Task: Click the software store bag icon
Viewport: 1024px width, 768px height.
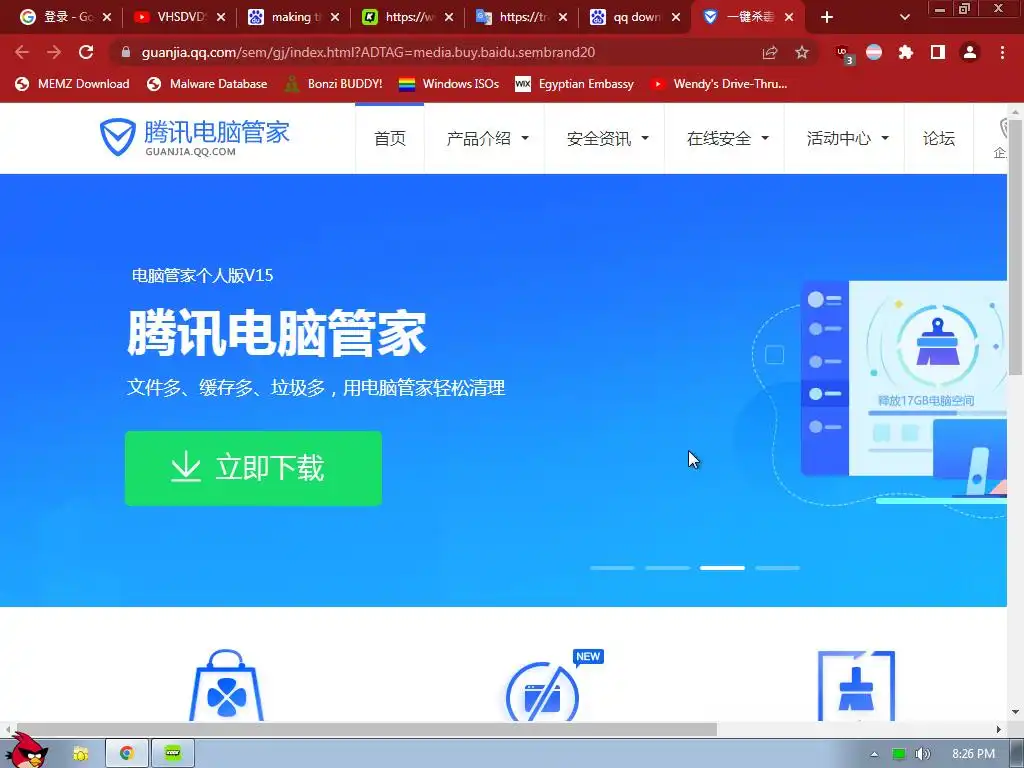Action: pos(226,686)
